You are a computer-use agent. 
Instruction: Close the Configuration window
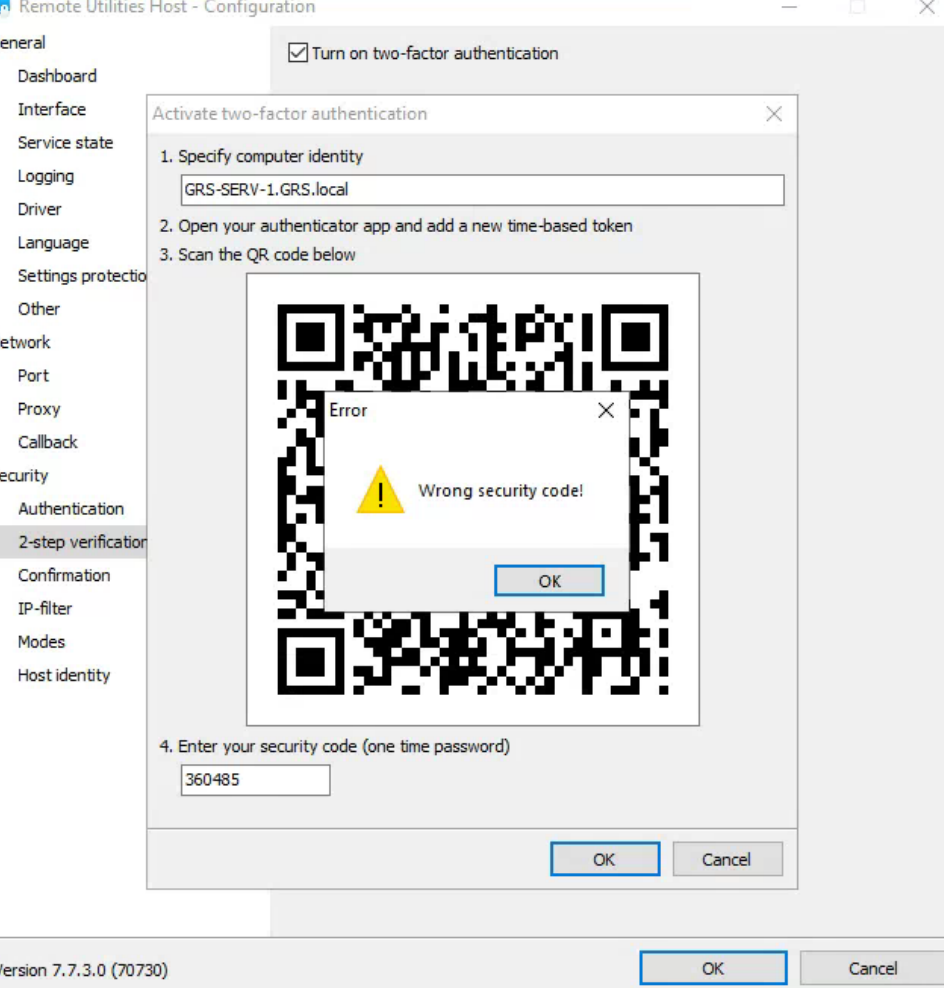pyautogui.click(x=926, y=8)
